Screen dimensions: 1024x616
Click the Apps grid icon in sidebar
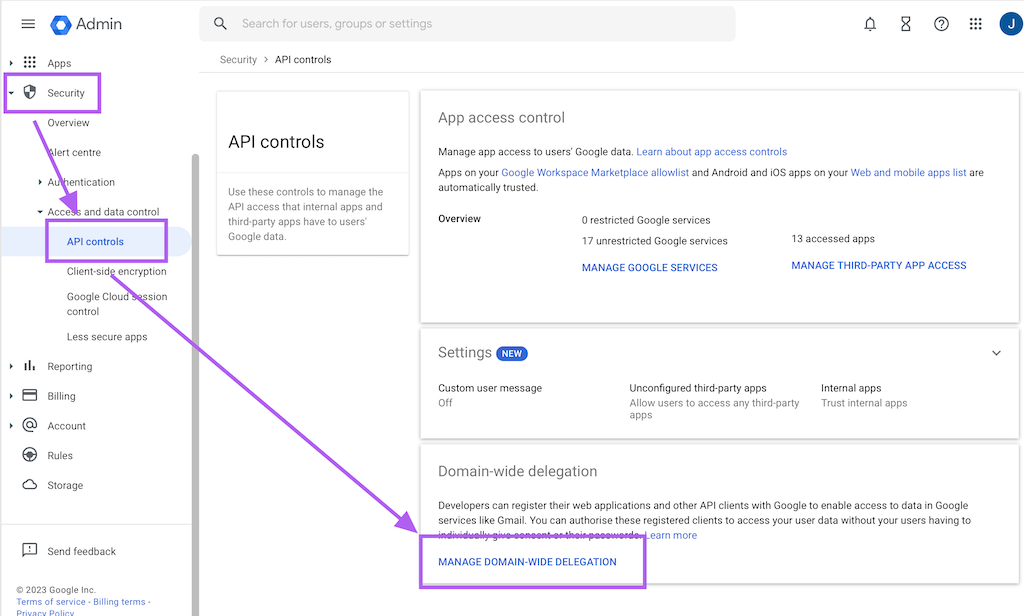click(29, 63)
